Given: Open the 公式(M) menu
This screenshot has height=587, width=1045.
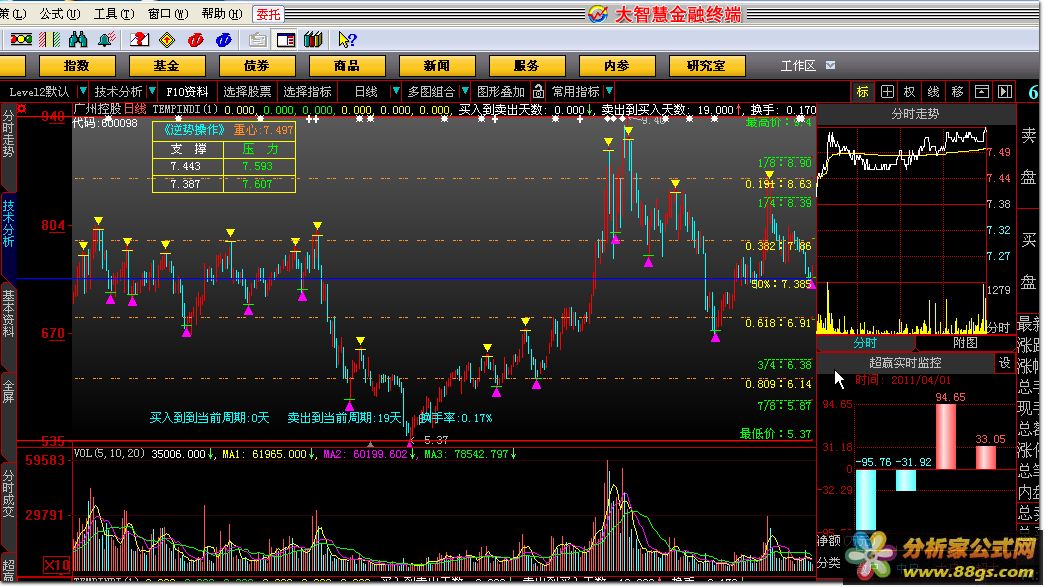Looking at the screenshot, I should [x=59, y=14].
